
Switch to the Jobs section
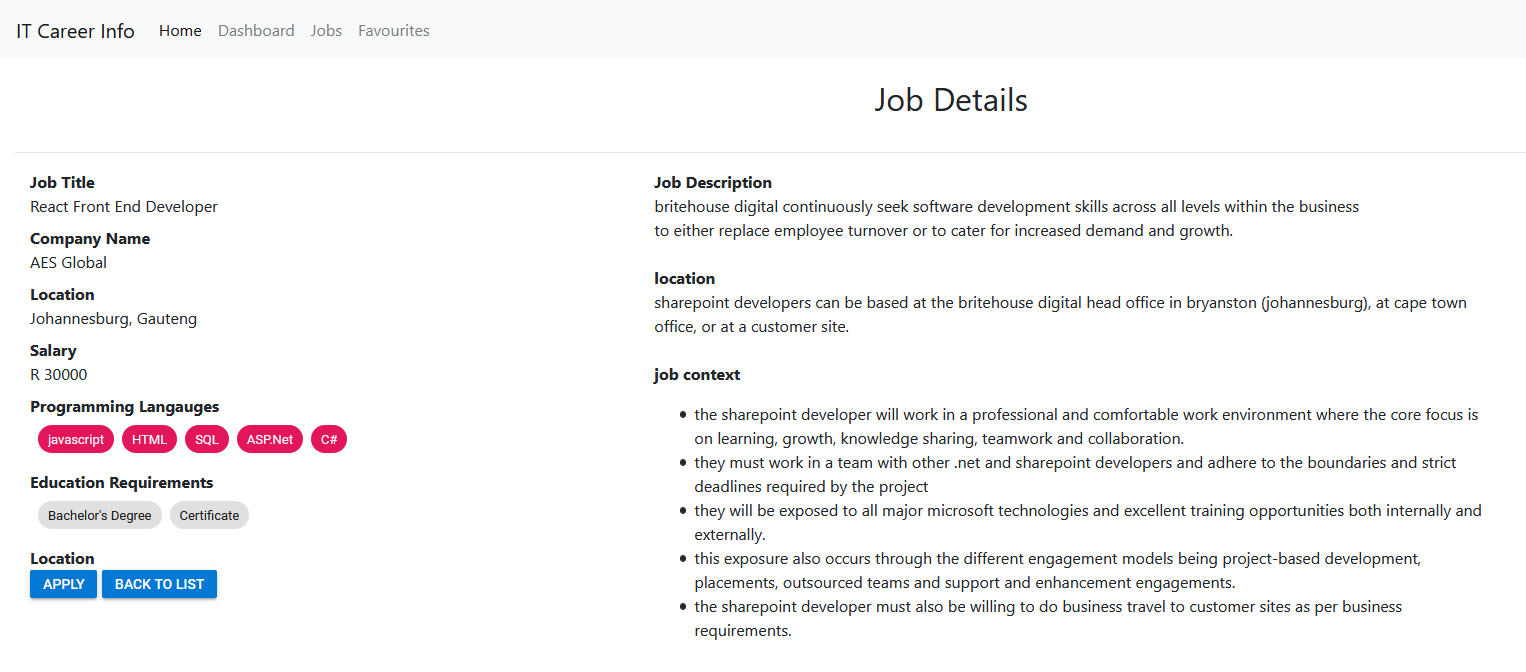[x=326, y=30]
